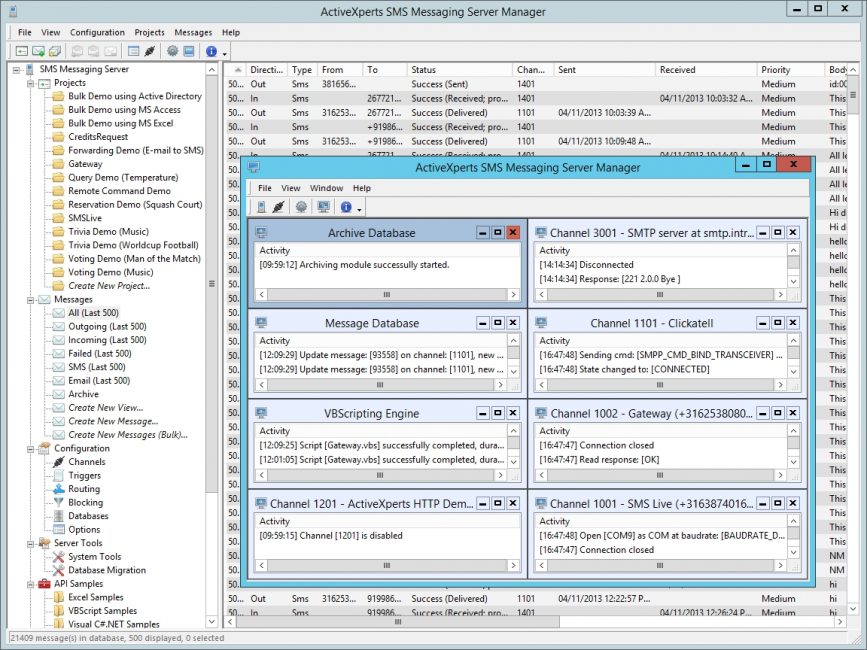Collapse the Projects tree node

point(30,83)
